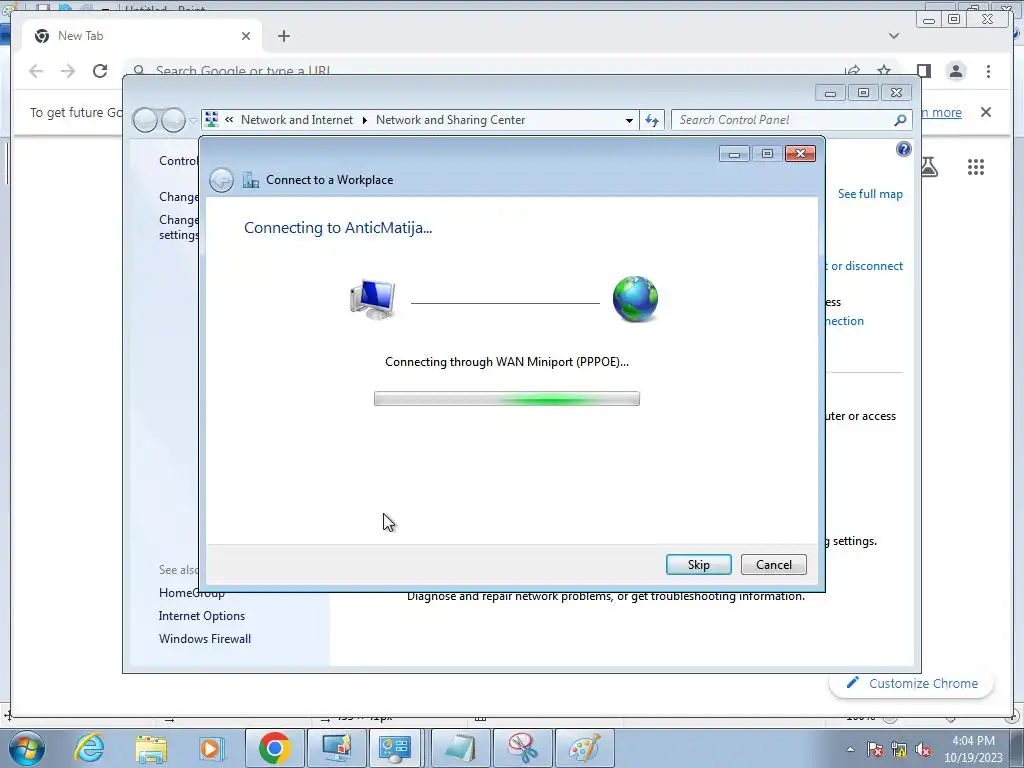Viewport: 1024px width, 768px height.
Task: Click the breadcrumb arrow after Network and Internet
Action: 364,120
